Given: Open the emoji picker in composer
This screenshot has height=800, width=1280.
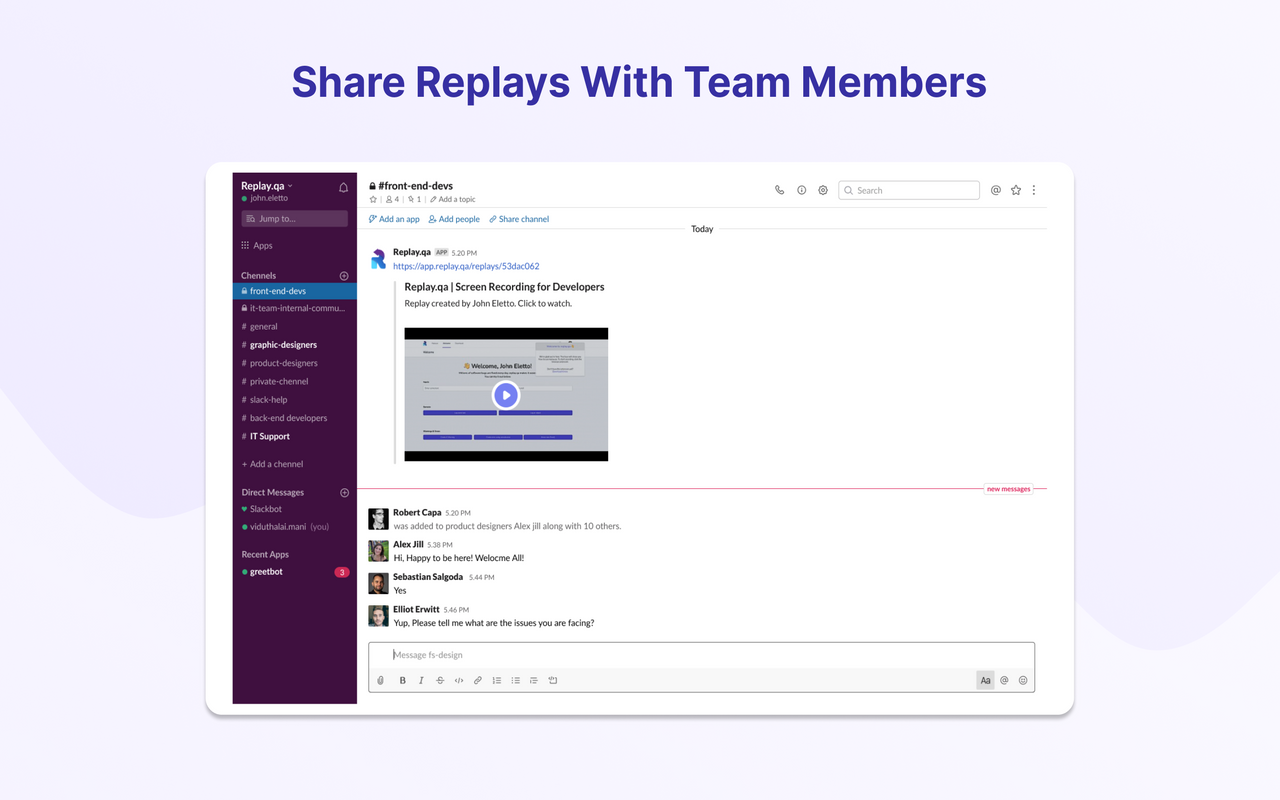Looking at the screenshot, I should [x=1023, y=681].
